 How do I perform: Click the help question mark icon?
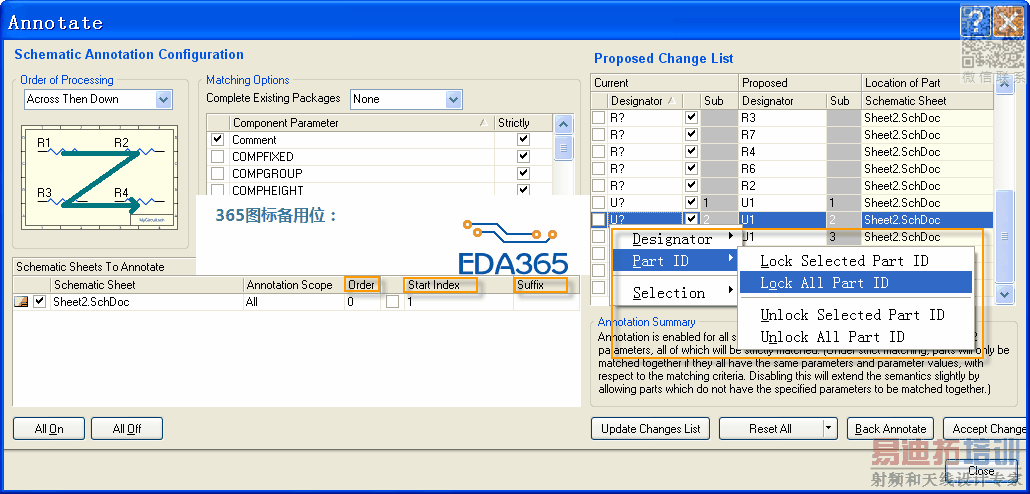975,24
